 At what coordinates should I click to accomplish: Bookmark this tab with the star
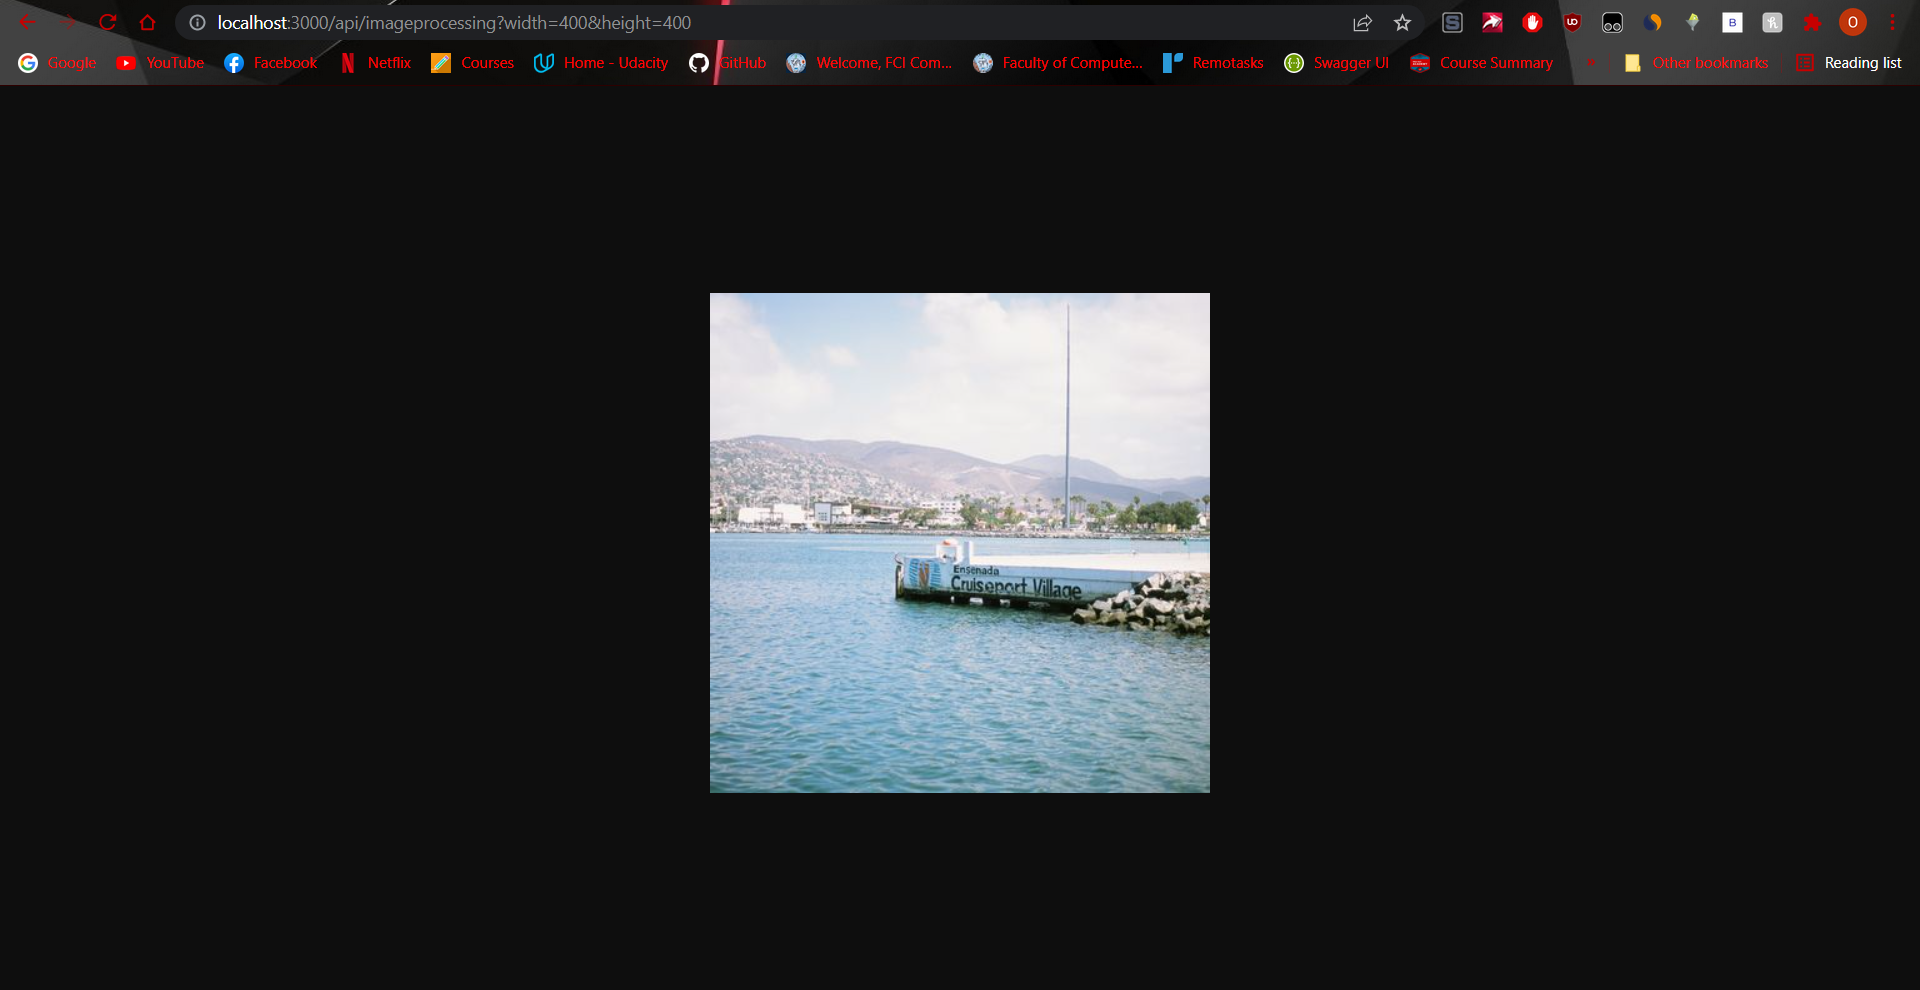tap(1402, 22)
